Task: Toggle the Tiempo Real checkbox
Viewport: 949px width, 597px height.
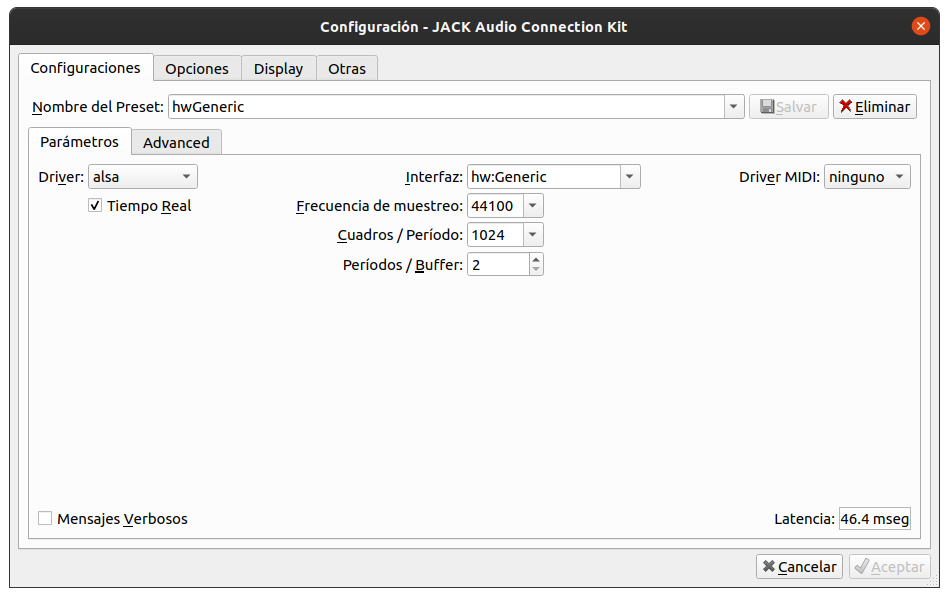Action: click(x=95, y=206)
